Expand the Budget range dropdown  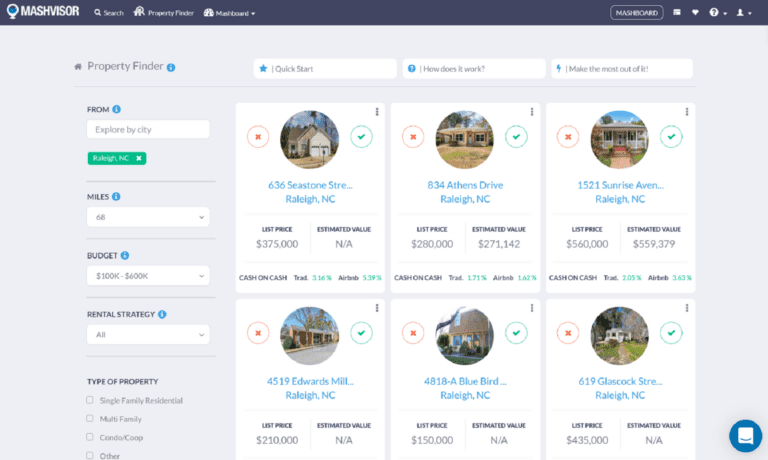click(147, 275)
